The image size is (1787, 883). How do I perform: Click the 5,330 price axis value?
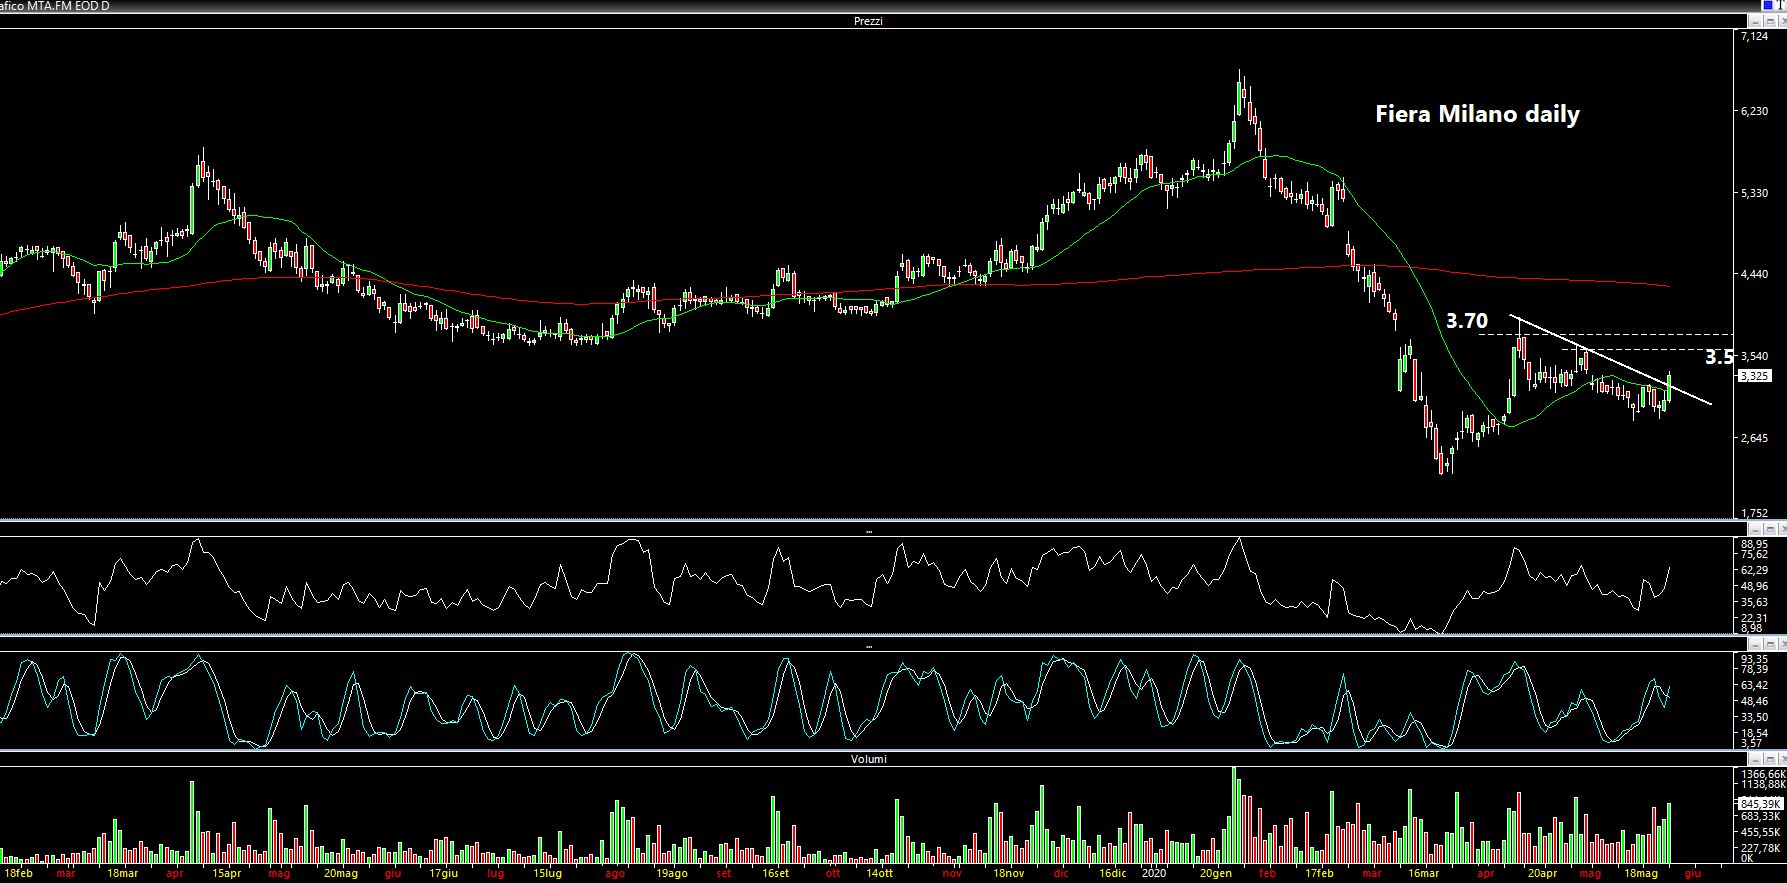1754,193
